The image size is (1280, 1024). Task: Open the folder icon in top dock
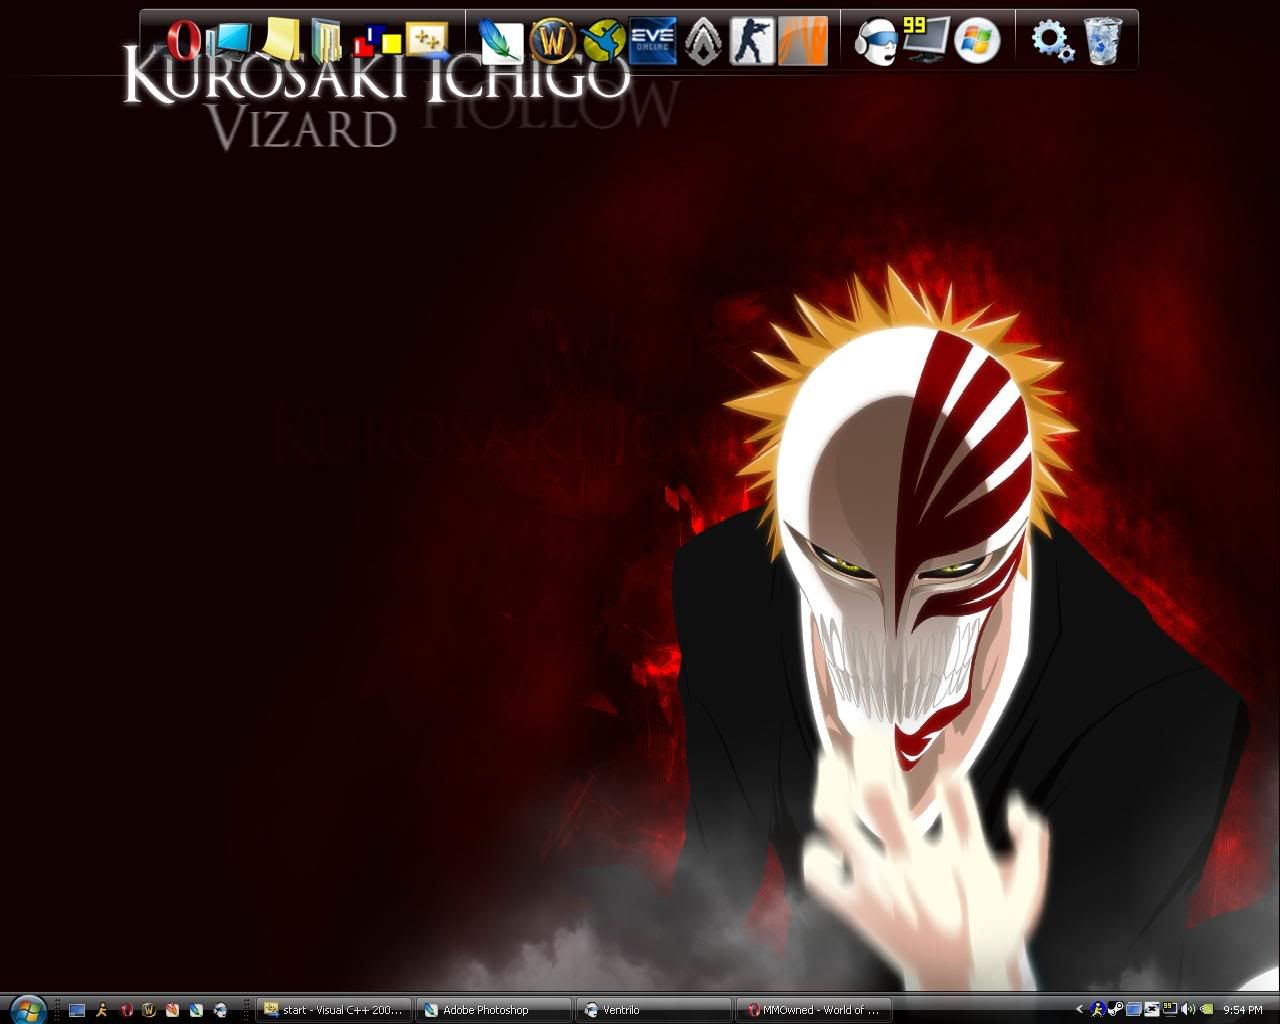point(327,42)
